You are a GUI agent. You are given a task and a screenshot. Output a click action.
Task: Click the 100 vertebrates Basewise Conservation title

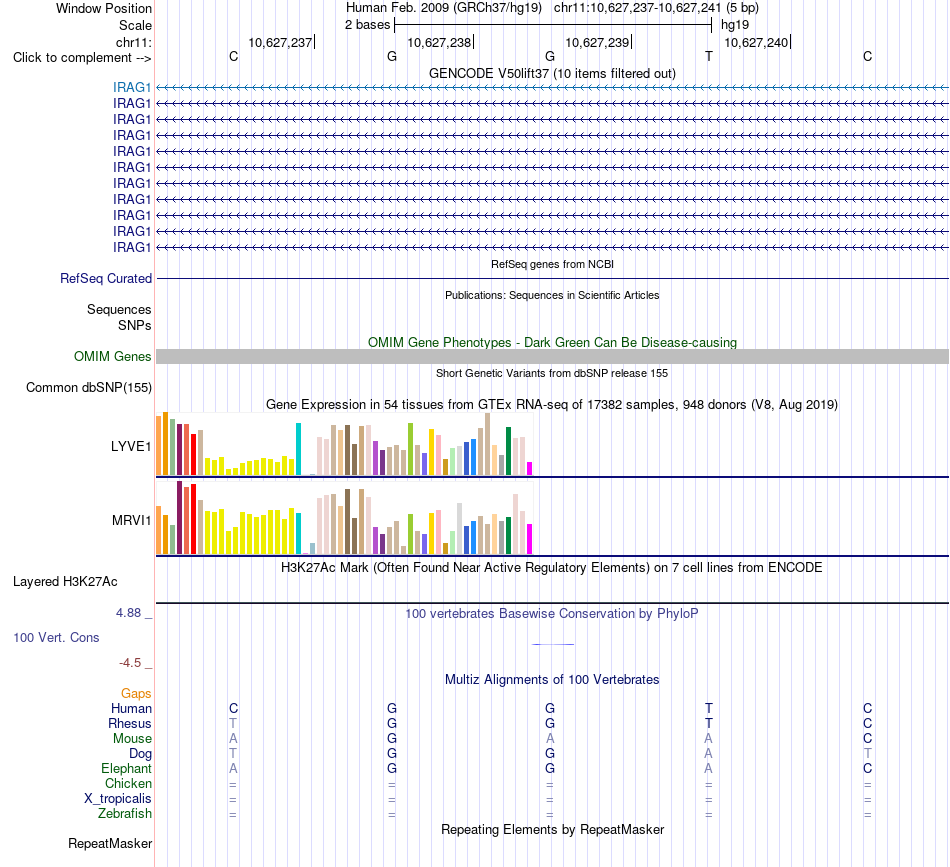point(552,614)
